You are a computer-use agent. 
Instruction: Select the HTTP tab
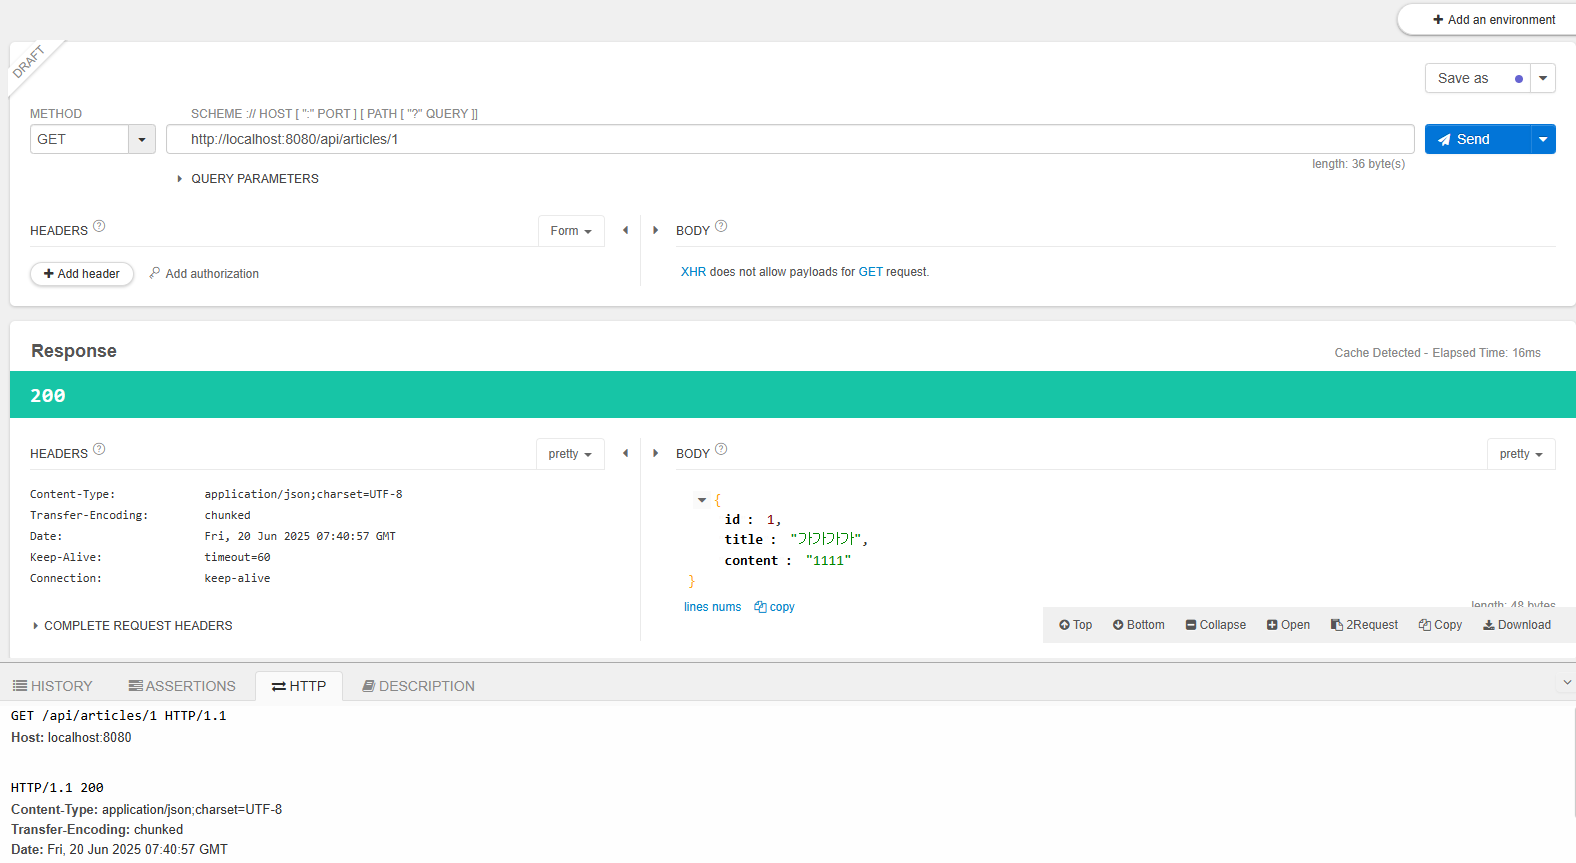pos(299,686)
